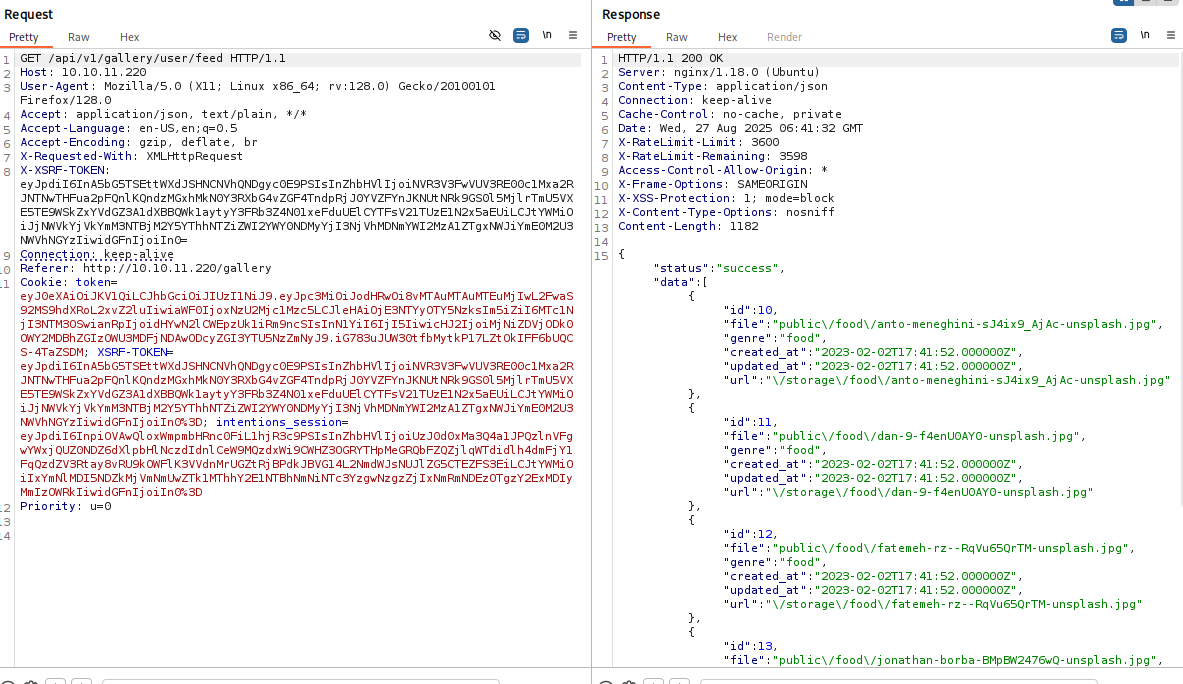This screenshot has height=684, width=1183.
Task: Click the Date: Wed, 27 Aug 2025 header
Action: pos(740,128)
